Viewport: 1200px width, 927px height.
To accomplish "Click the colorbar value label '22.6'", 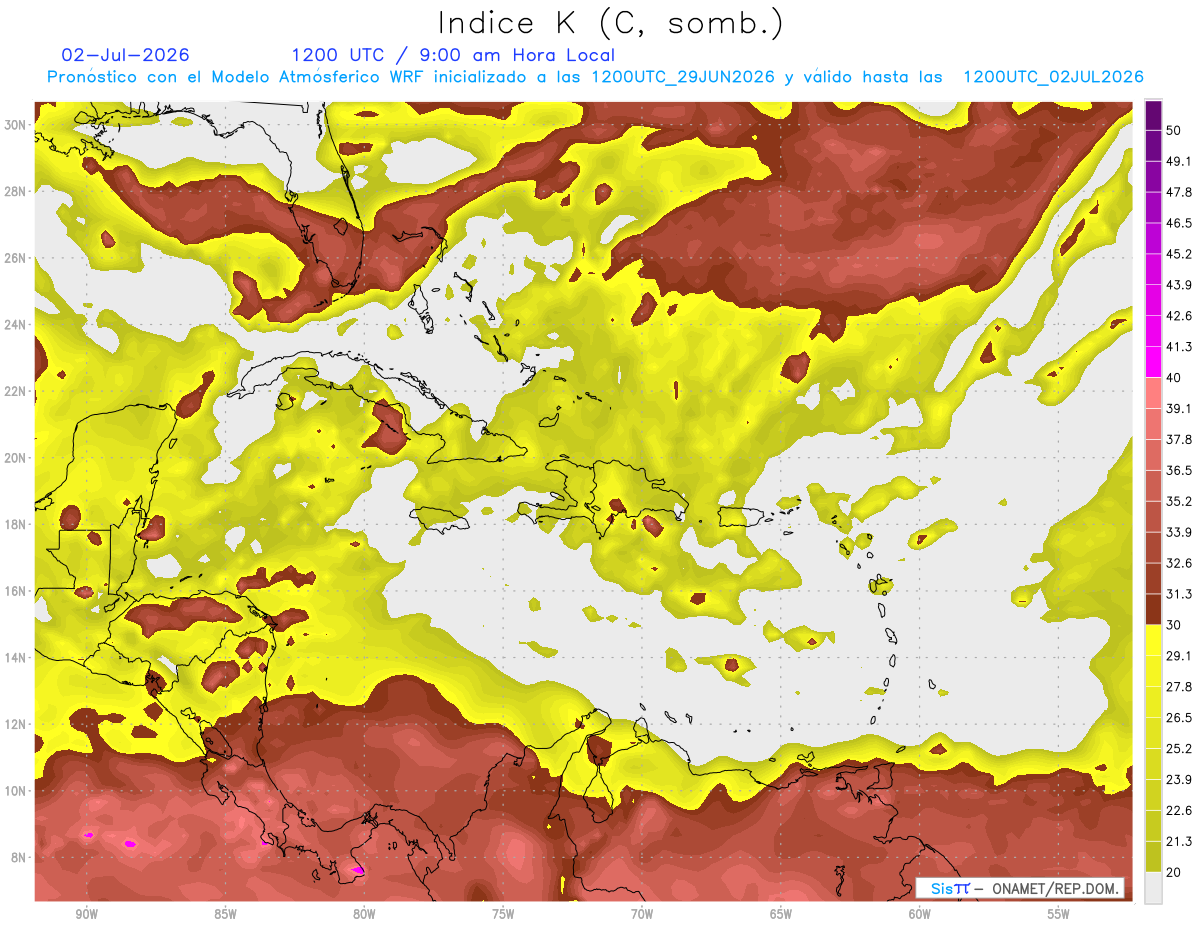I will [1178, 811].
